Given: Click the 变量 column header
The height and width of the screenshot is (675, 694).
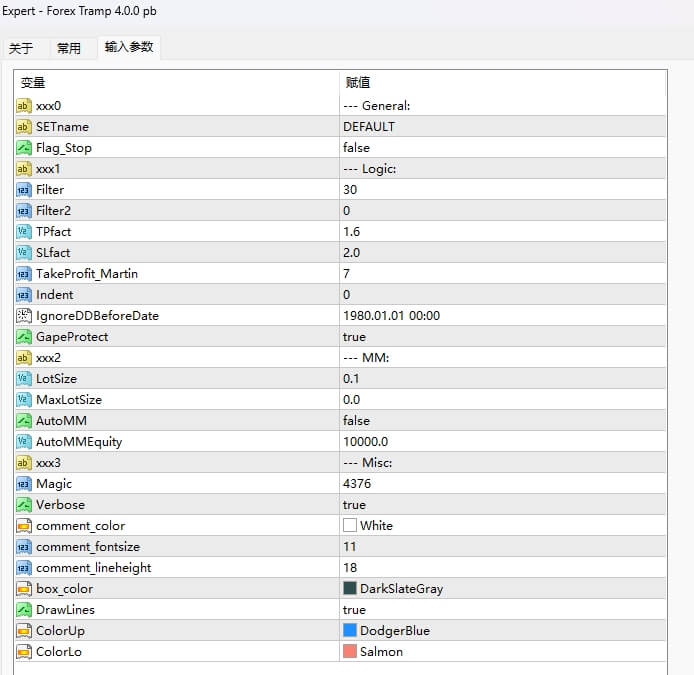Looking at the screenshot, I should (x=177, y=83).
